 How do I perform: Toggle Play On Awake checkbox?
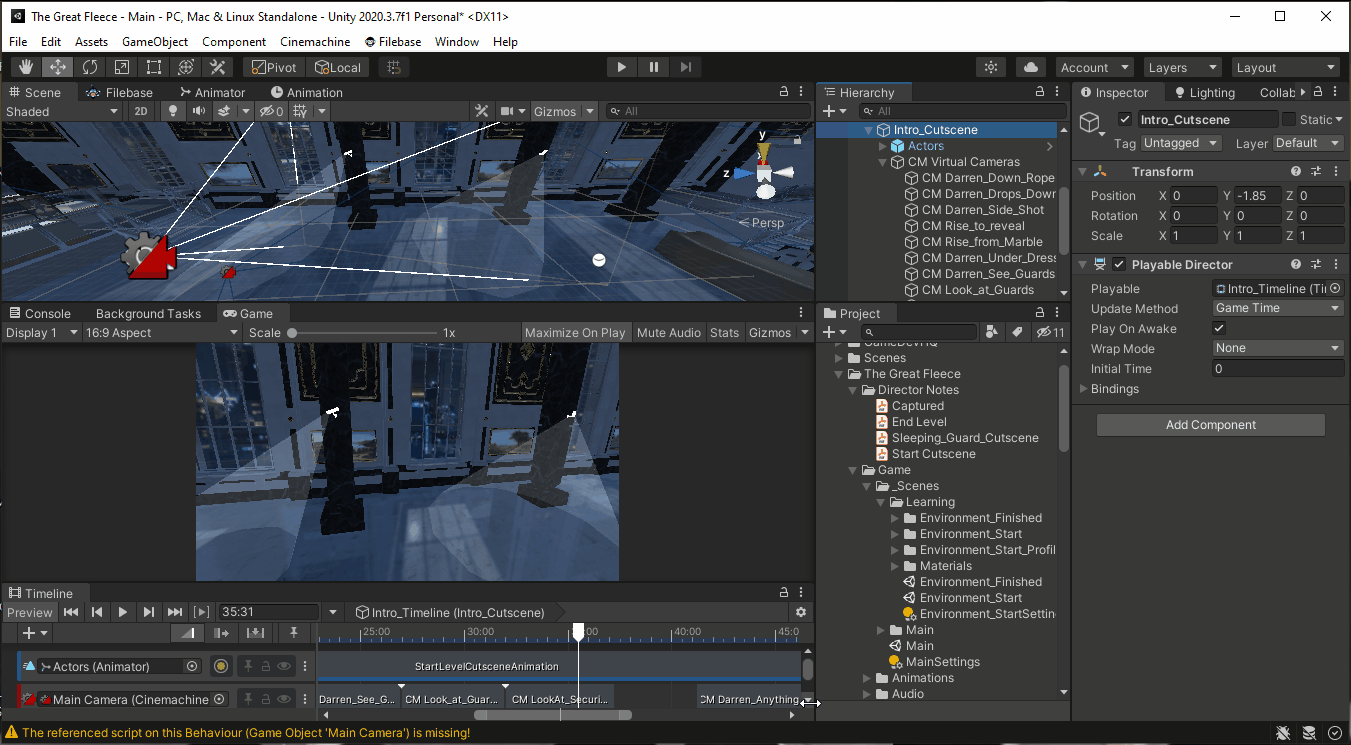pos(1219,328)
